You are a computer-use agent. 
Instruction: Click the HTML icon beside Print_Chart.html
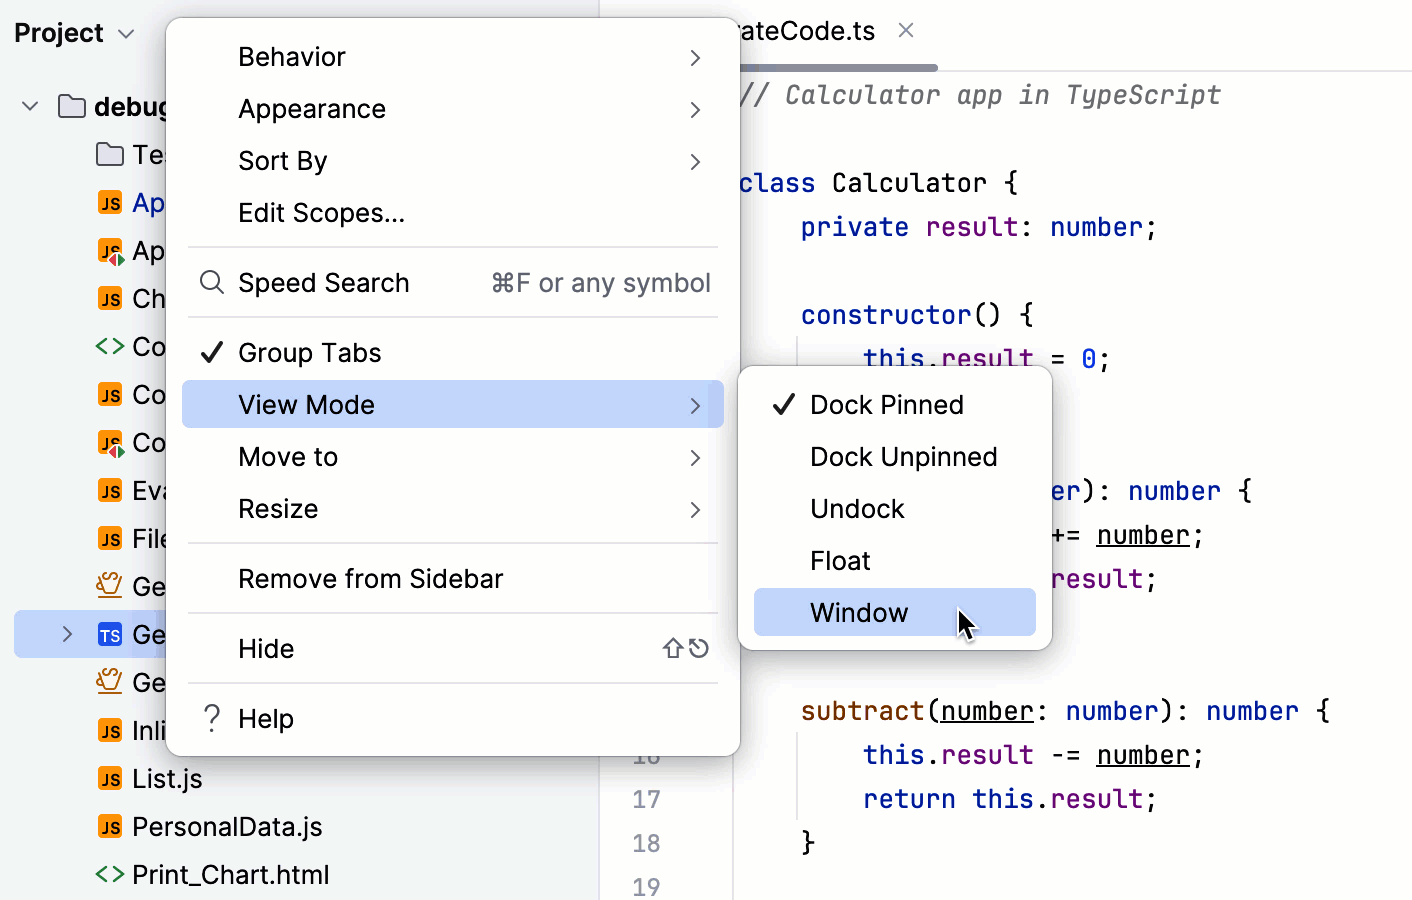(110, 875)
